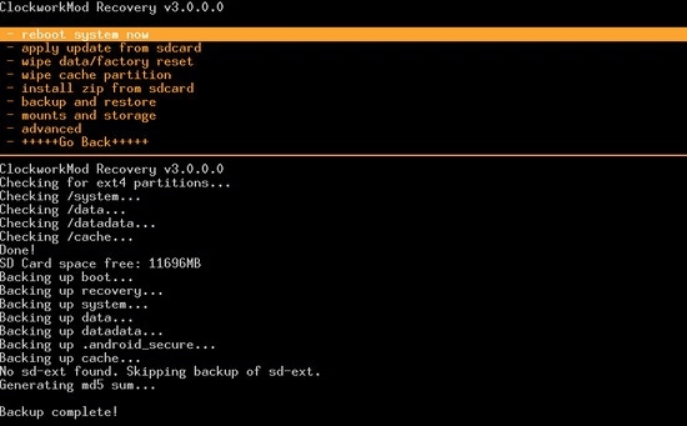The height and width of the screenshot is (427, 687).
Task: Choose apply update from sdcard
Action: coord(110,48)
